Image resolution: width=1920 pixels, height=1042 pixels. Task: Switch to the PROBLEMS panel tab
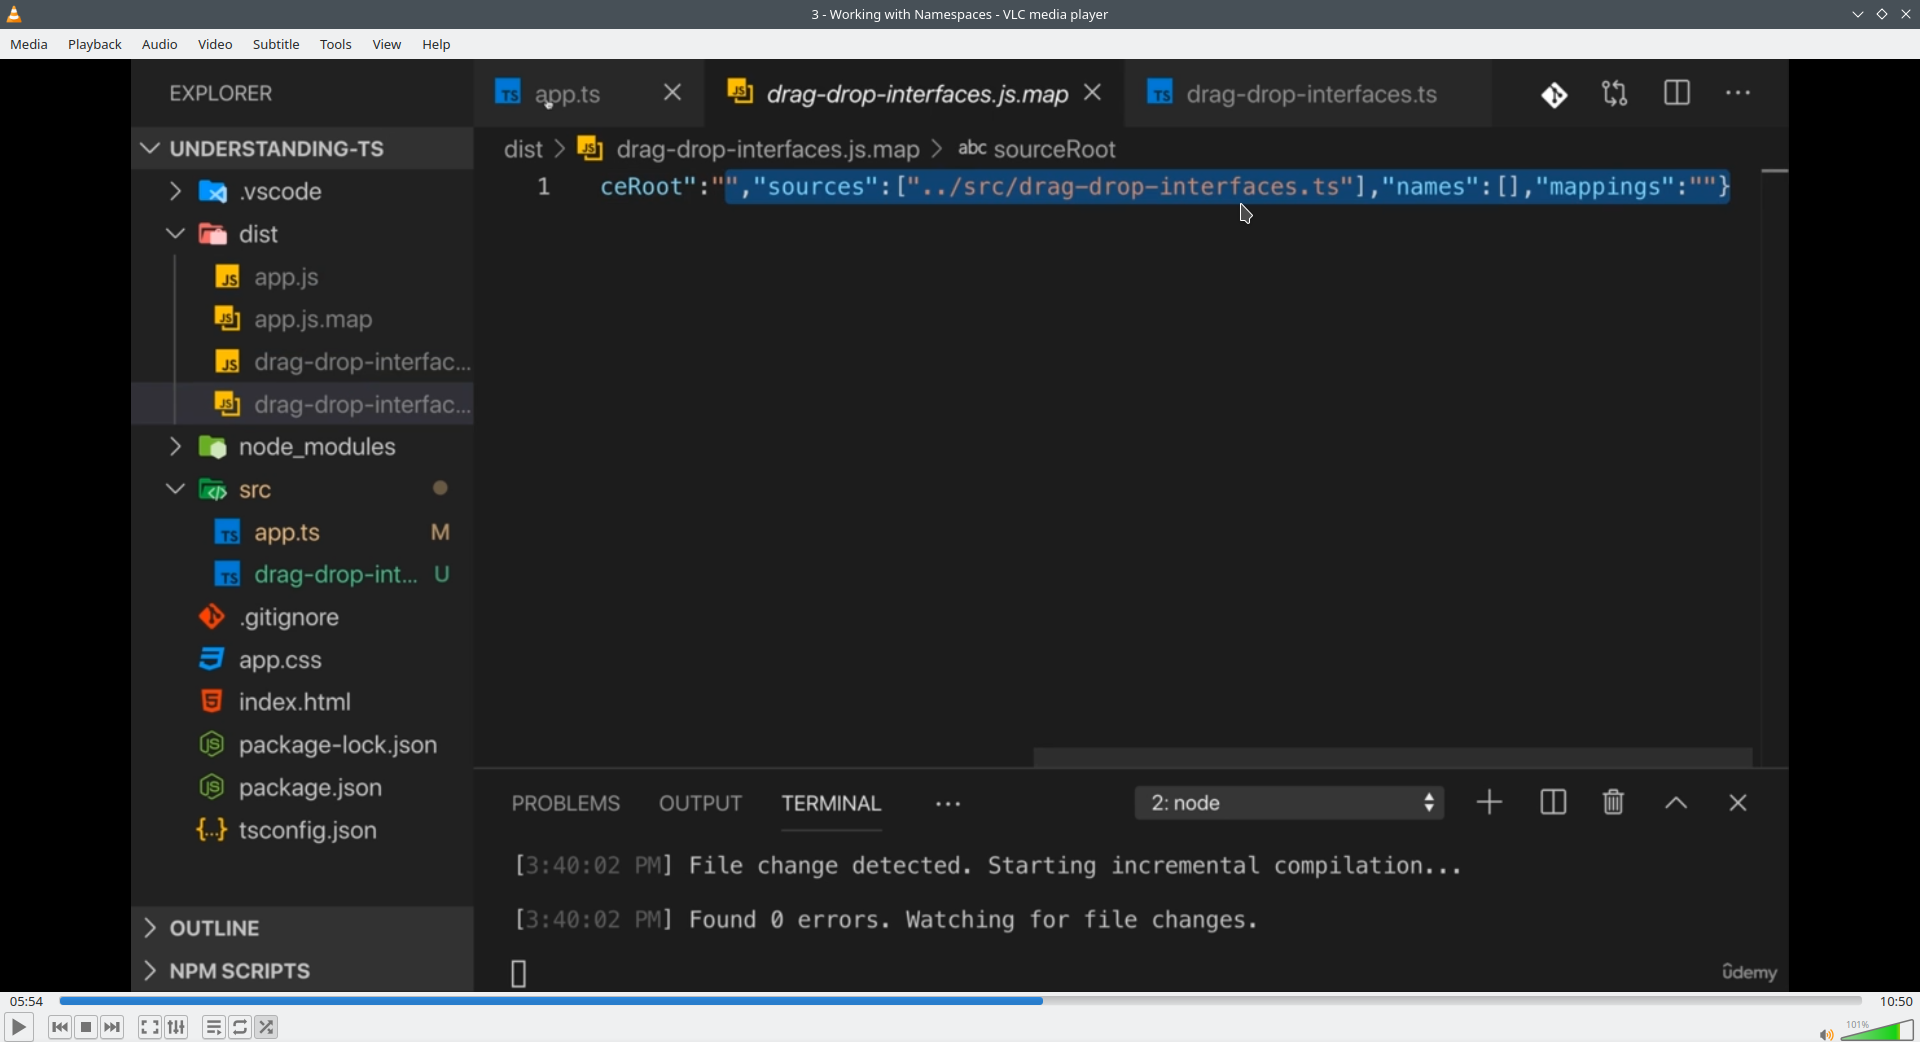(x=566, y=804)
